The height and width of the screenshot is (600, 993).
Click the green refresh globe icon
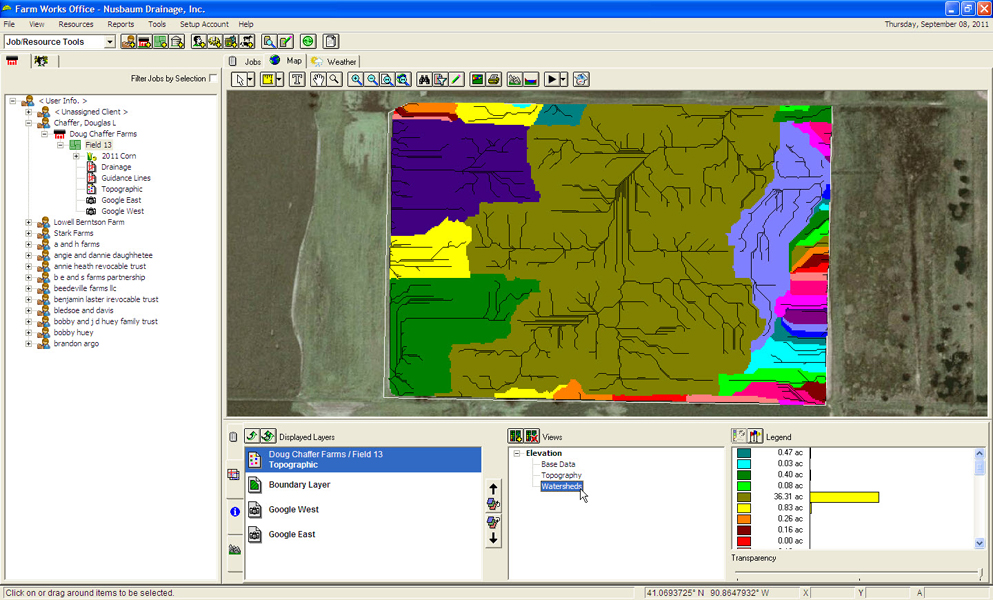308,41
